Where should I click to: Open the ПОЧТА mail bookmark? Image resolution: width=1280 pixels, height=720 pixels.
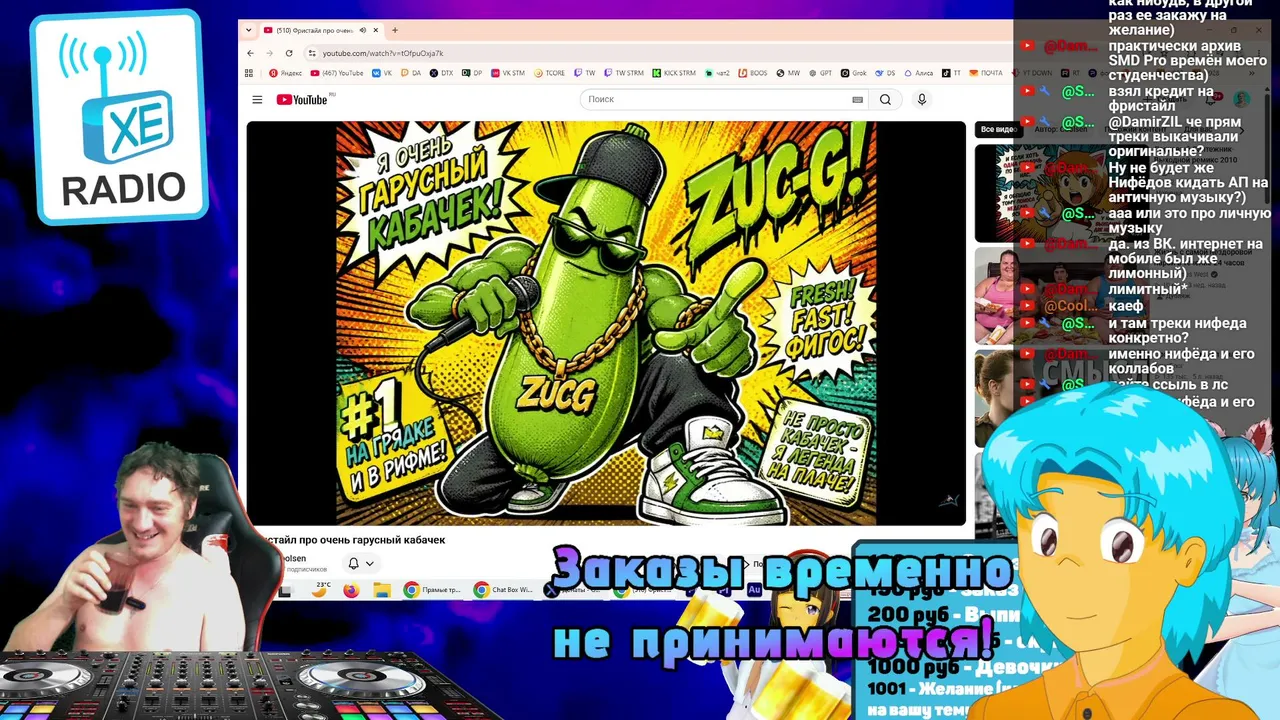click(986, 73)
